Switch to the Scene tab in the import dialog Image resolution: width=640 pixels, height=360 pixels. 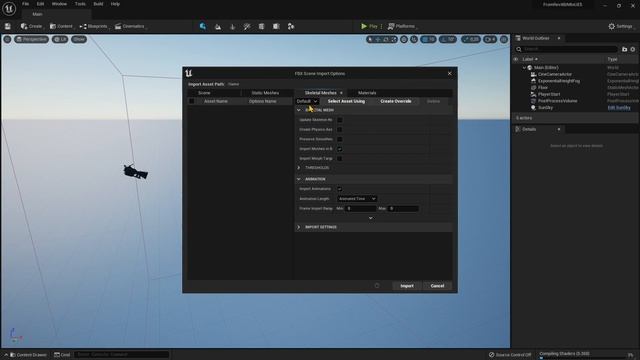(204, 93)
